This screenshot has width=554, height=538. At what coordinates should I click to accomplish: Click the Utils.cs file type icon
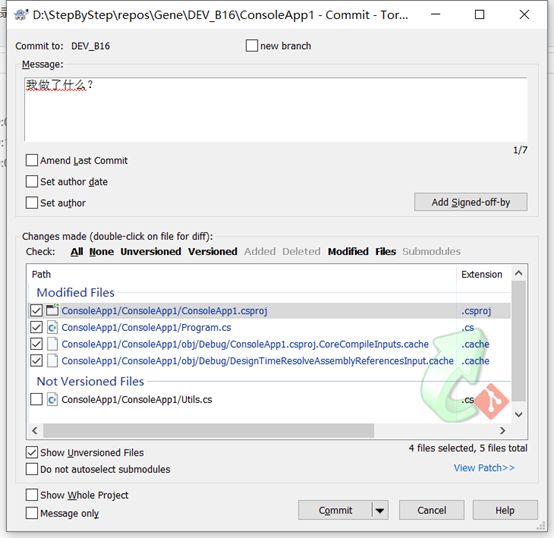(52, 400)
